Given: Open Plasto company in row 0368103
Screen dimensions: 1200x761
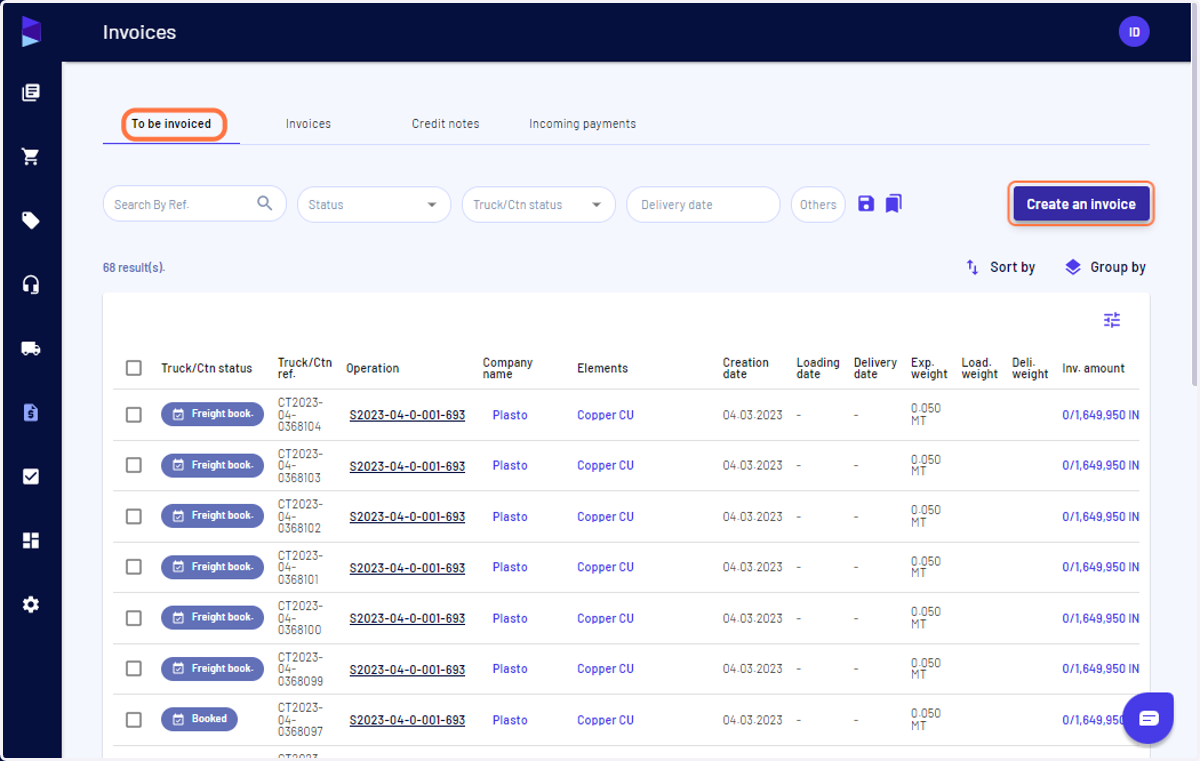Looking at the screenshot, I should tap(510, 465).
